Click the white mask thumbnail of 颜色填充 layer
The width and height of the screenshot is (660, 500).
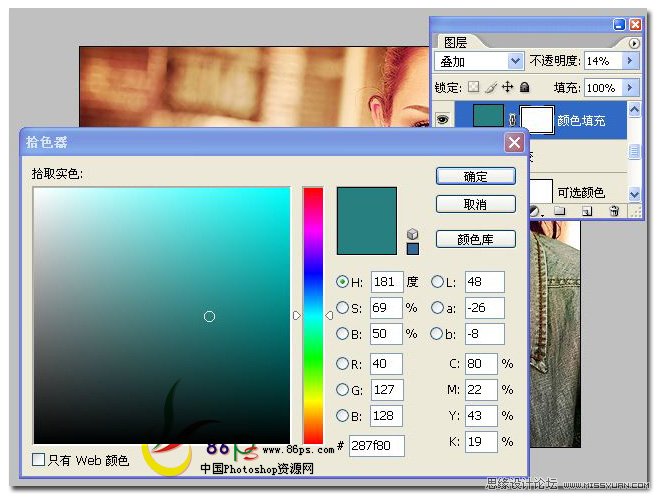pyautogui.click(x=537, y=120)
